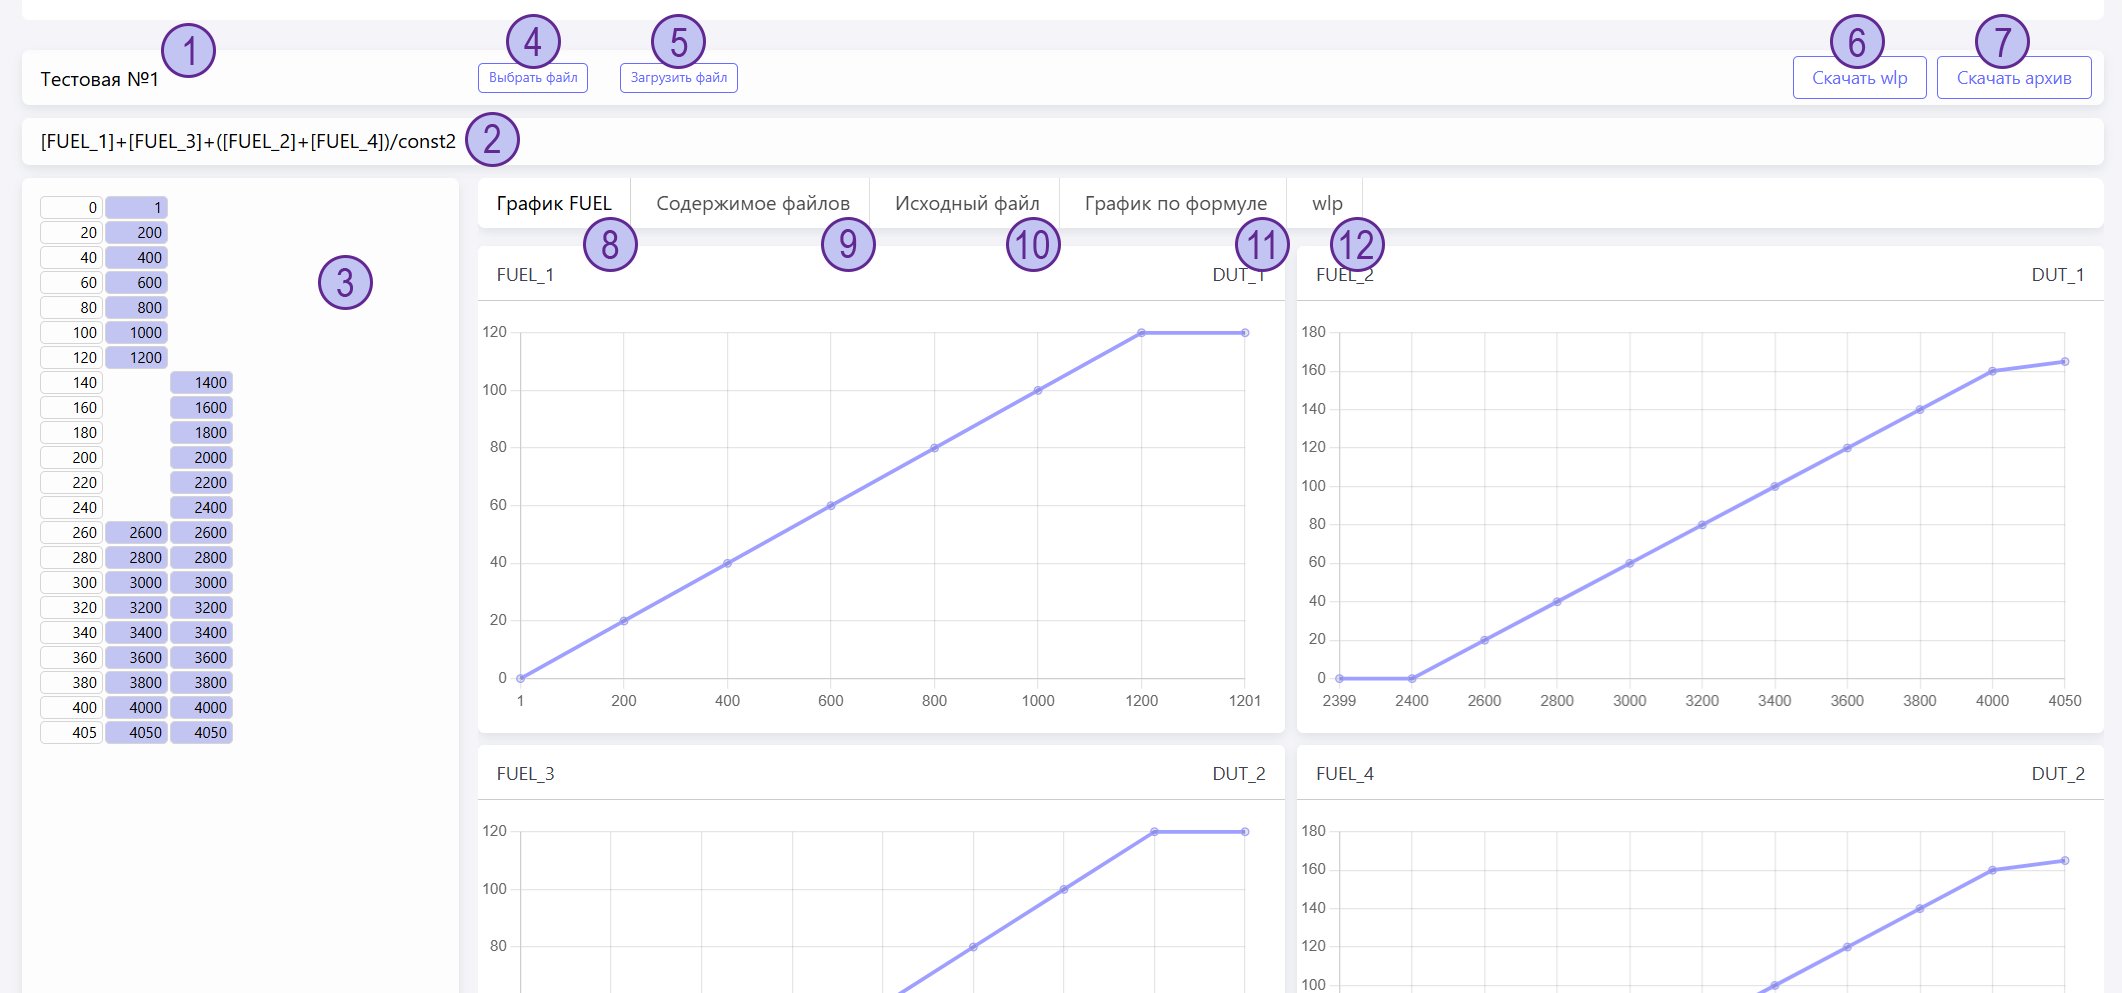
Task: Click the FUEL_1 chart data point at 1000
Action: click(1037, 390)
